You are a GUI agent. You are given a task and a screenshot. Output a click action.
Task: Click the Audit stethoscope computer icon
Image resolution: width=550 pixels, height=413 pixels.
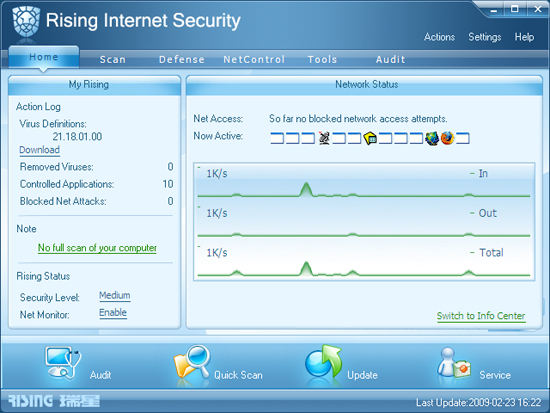pyautogui.click(x=63, y=364)
